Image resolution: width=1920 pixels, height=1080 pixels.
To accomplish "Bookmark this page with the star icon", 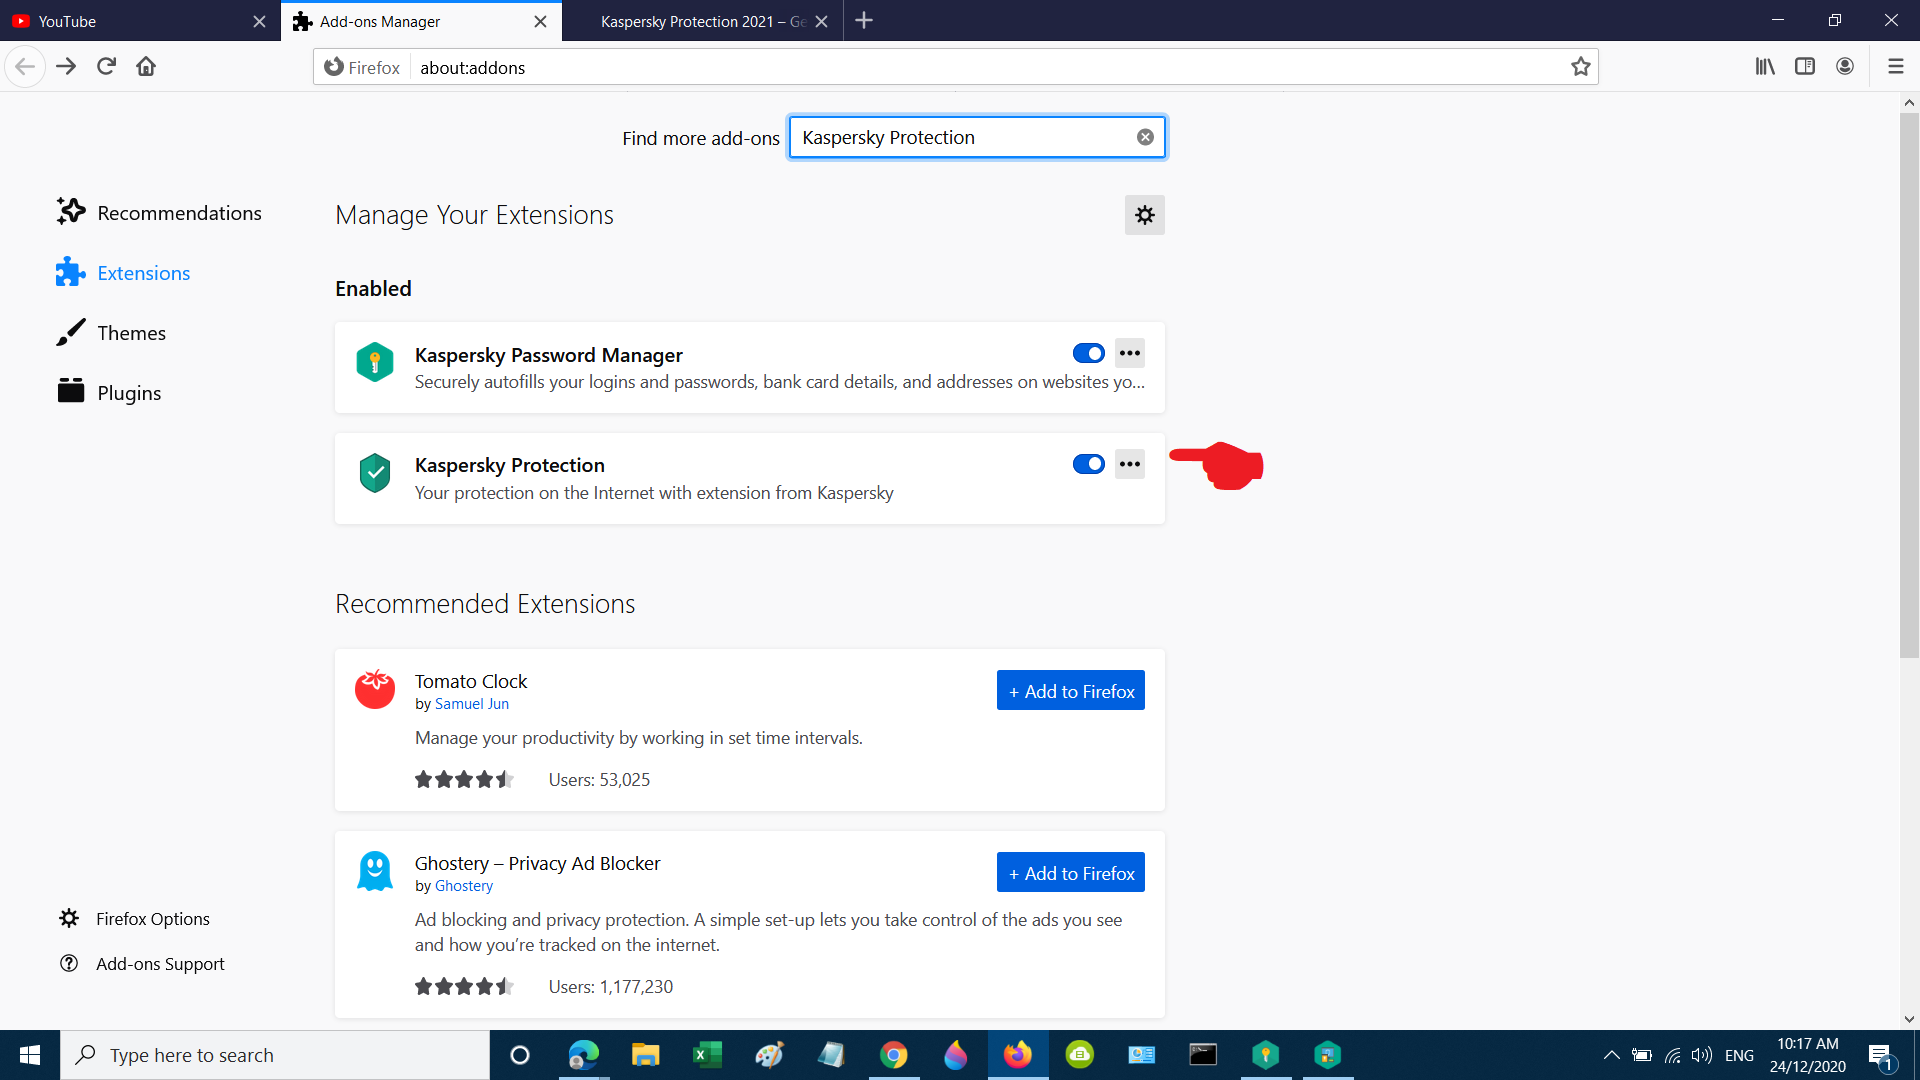I will pyautogui.click(x=1580, y=67).
